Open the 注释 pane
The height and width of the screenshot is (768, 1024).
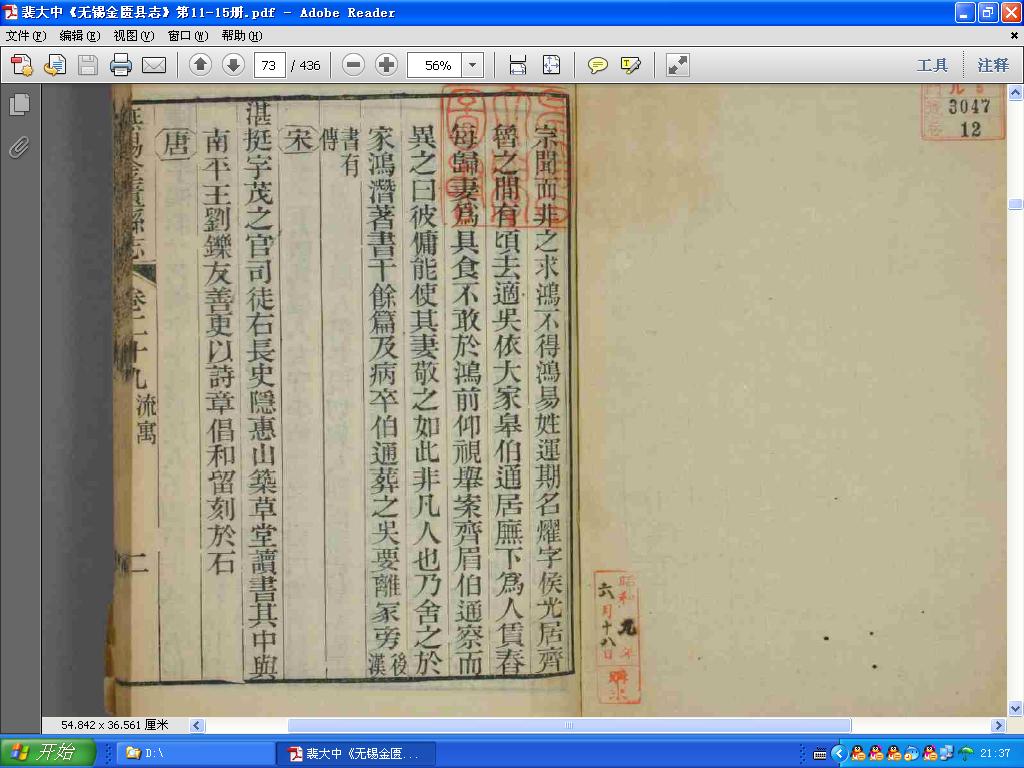click(993, 65)
